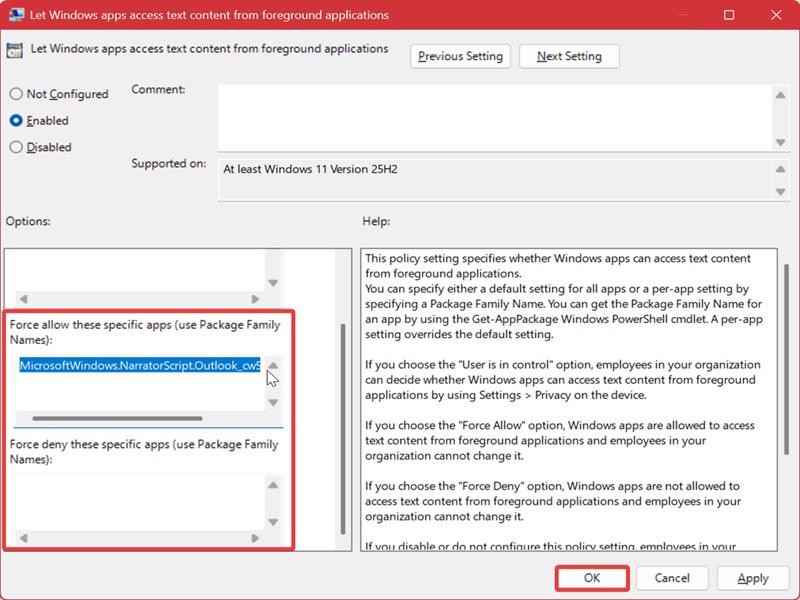The height and width of the screenshot is (600, 800).
Task: Click the Force deny box scroll right arrow
Action: pos(255,538)
